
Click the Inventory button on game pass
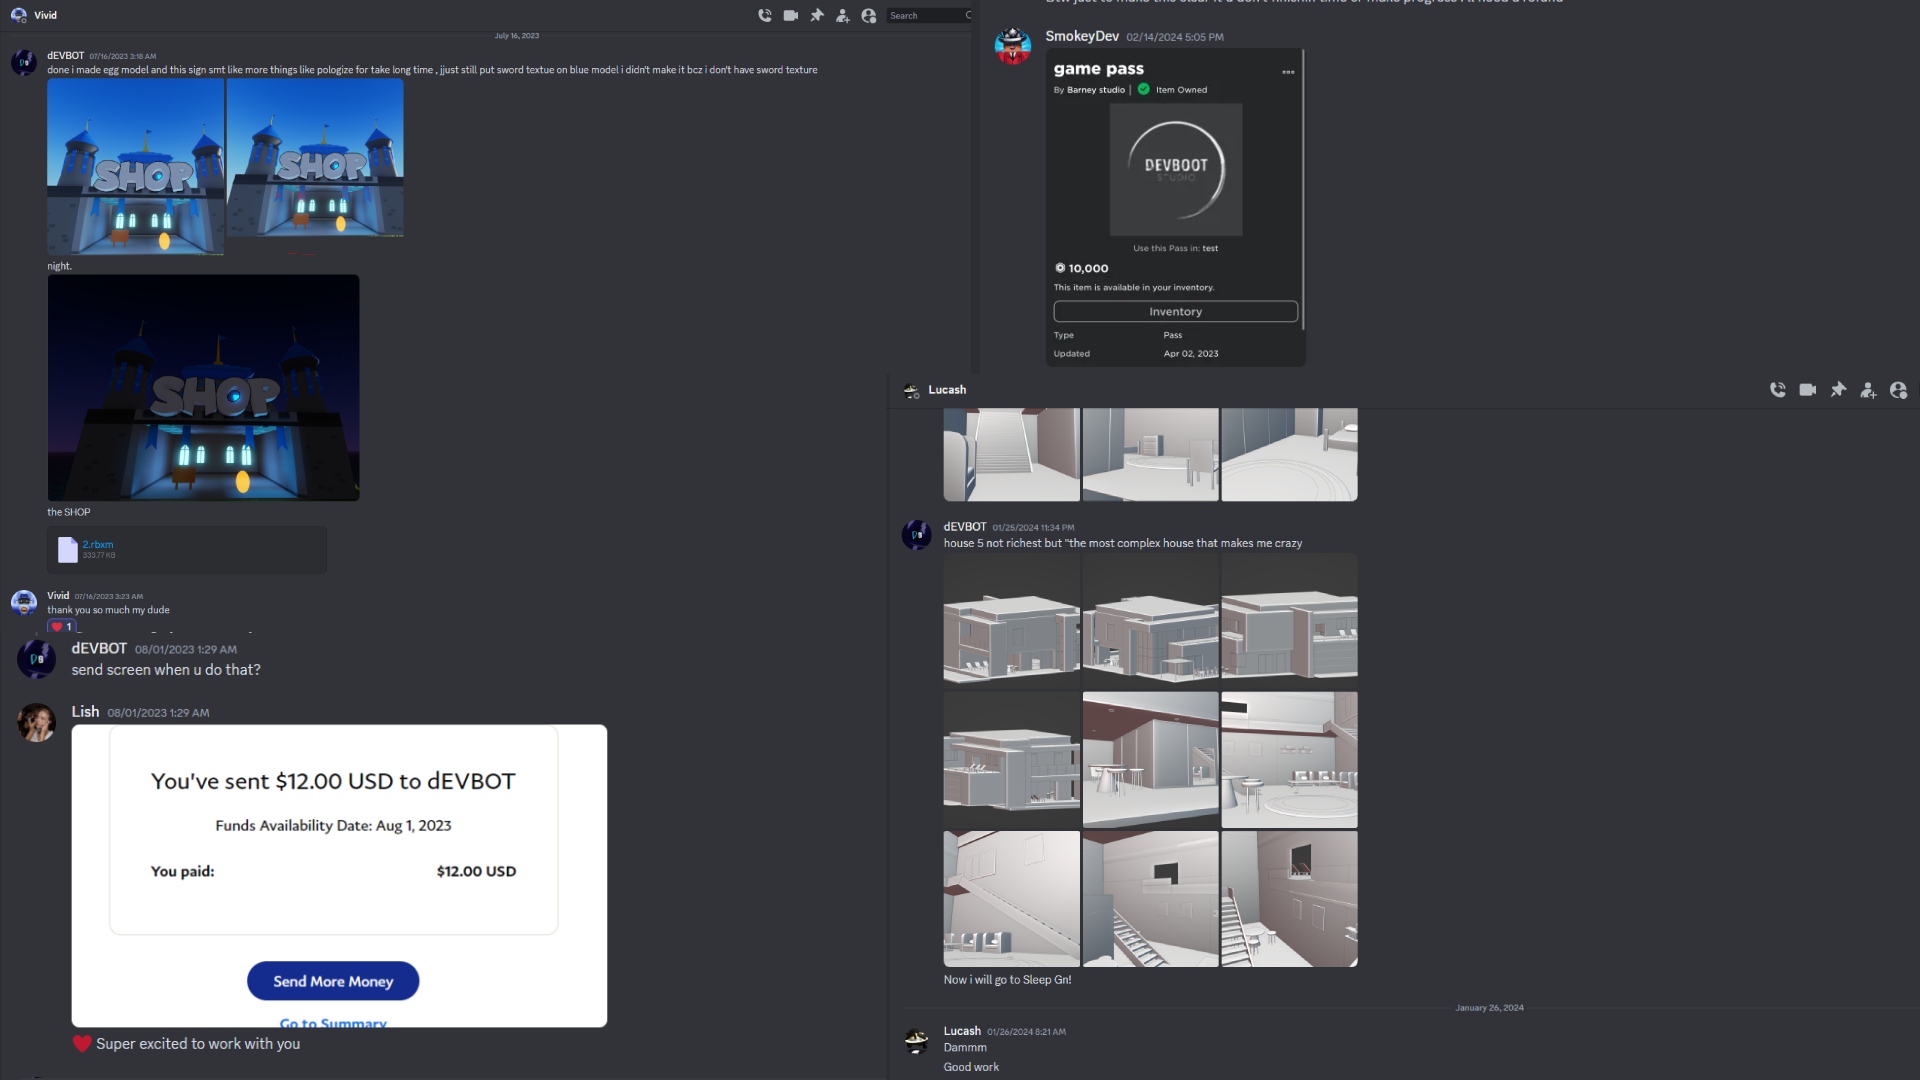(x=1175, y=312)
